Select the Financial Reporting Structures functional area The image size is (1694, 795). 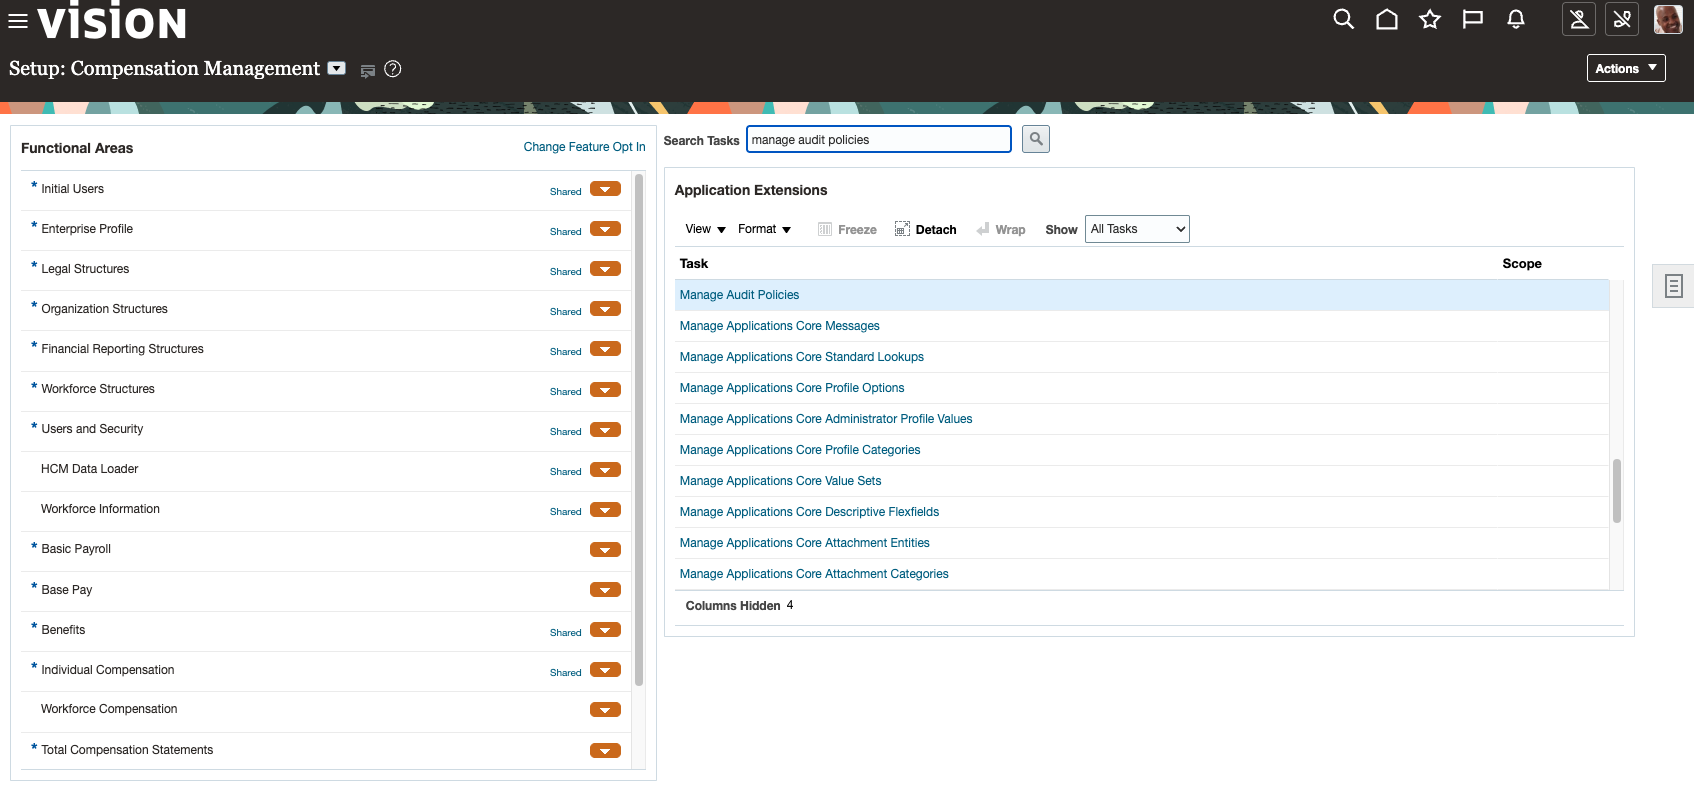click(122, 349)
